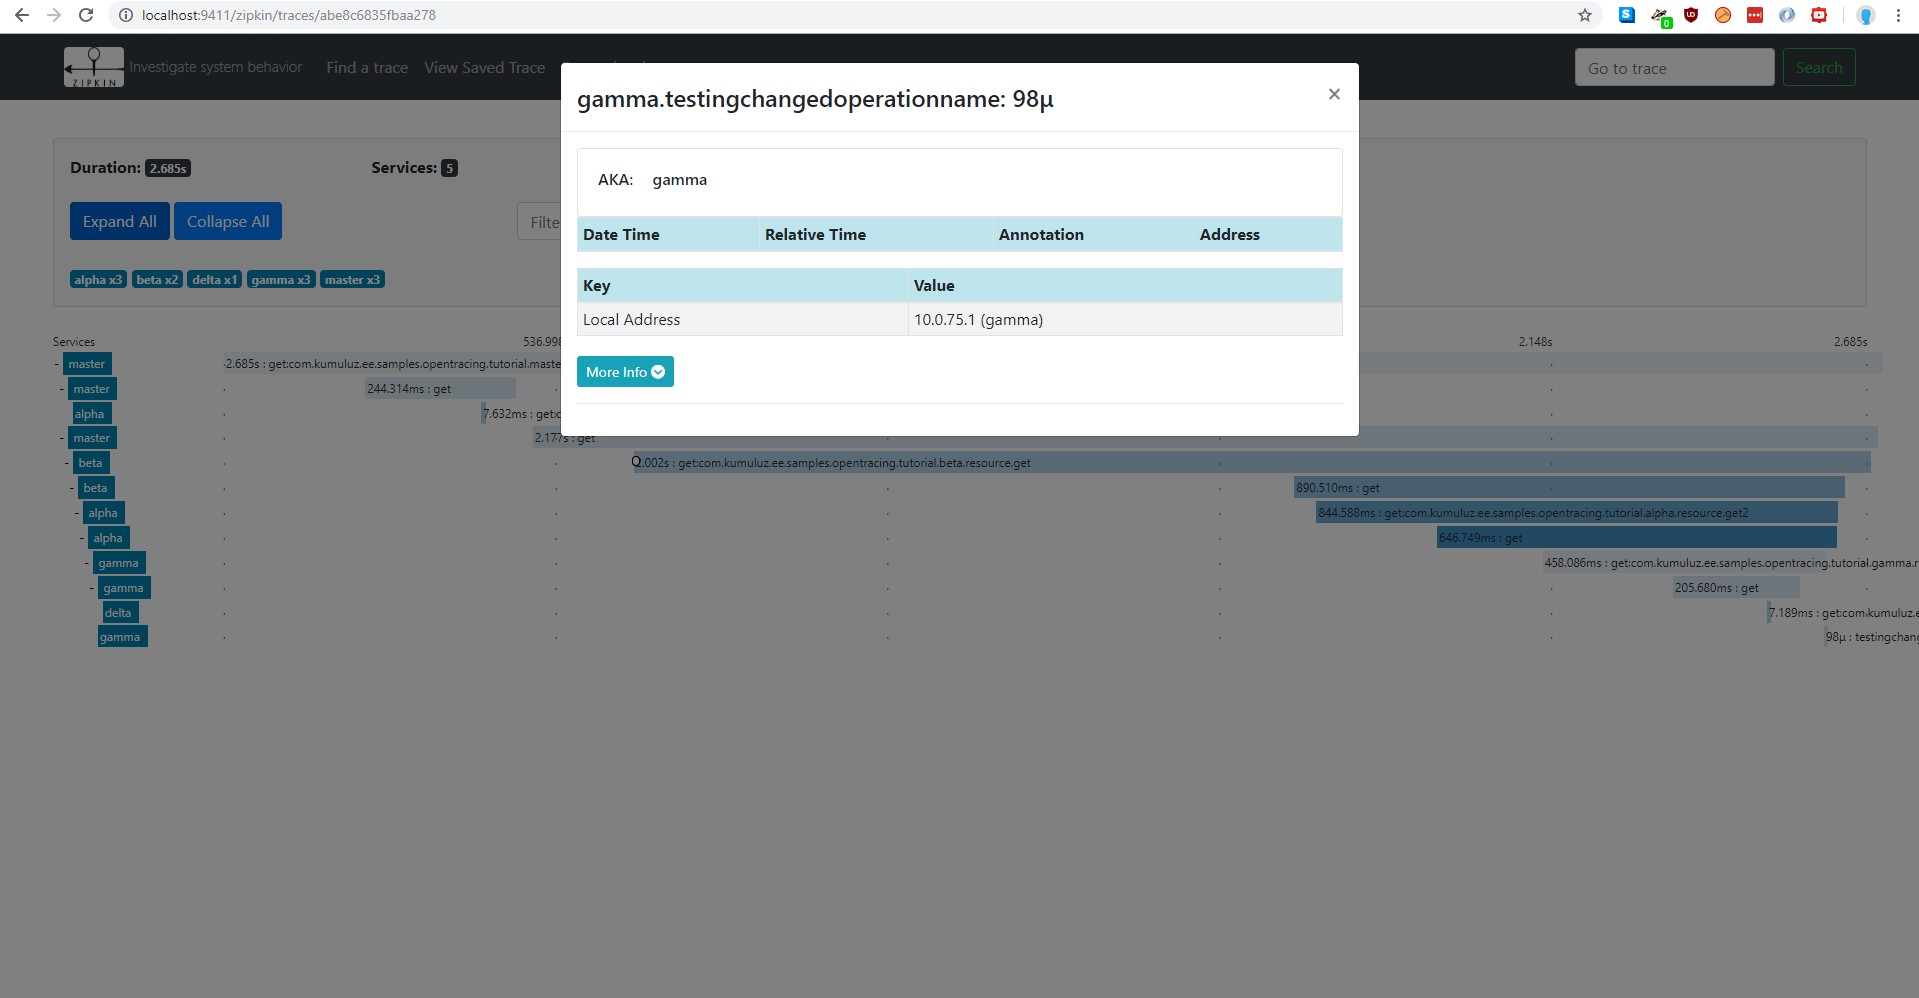Click the 10.0.75.1 (gamma) value cell

[1125, 320]
